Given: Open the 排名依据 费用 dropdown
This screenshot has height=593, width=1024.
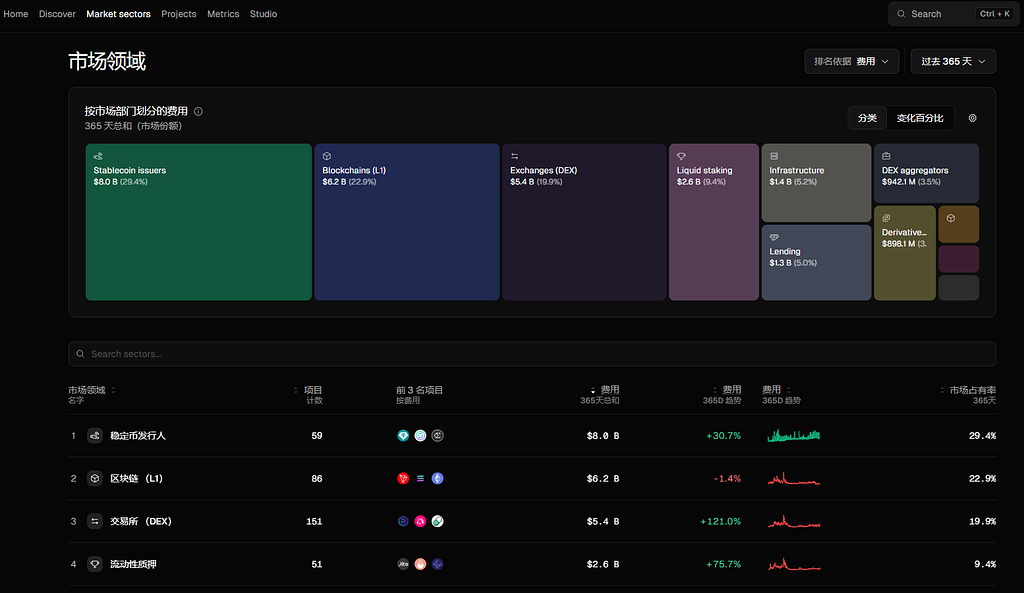Looking at the screenshot, I should 851,61.
